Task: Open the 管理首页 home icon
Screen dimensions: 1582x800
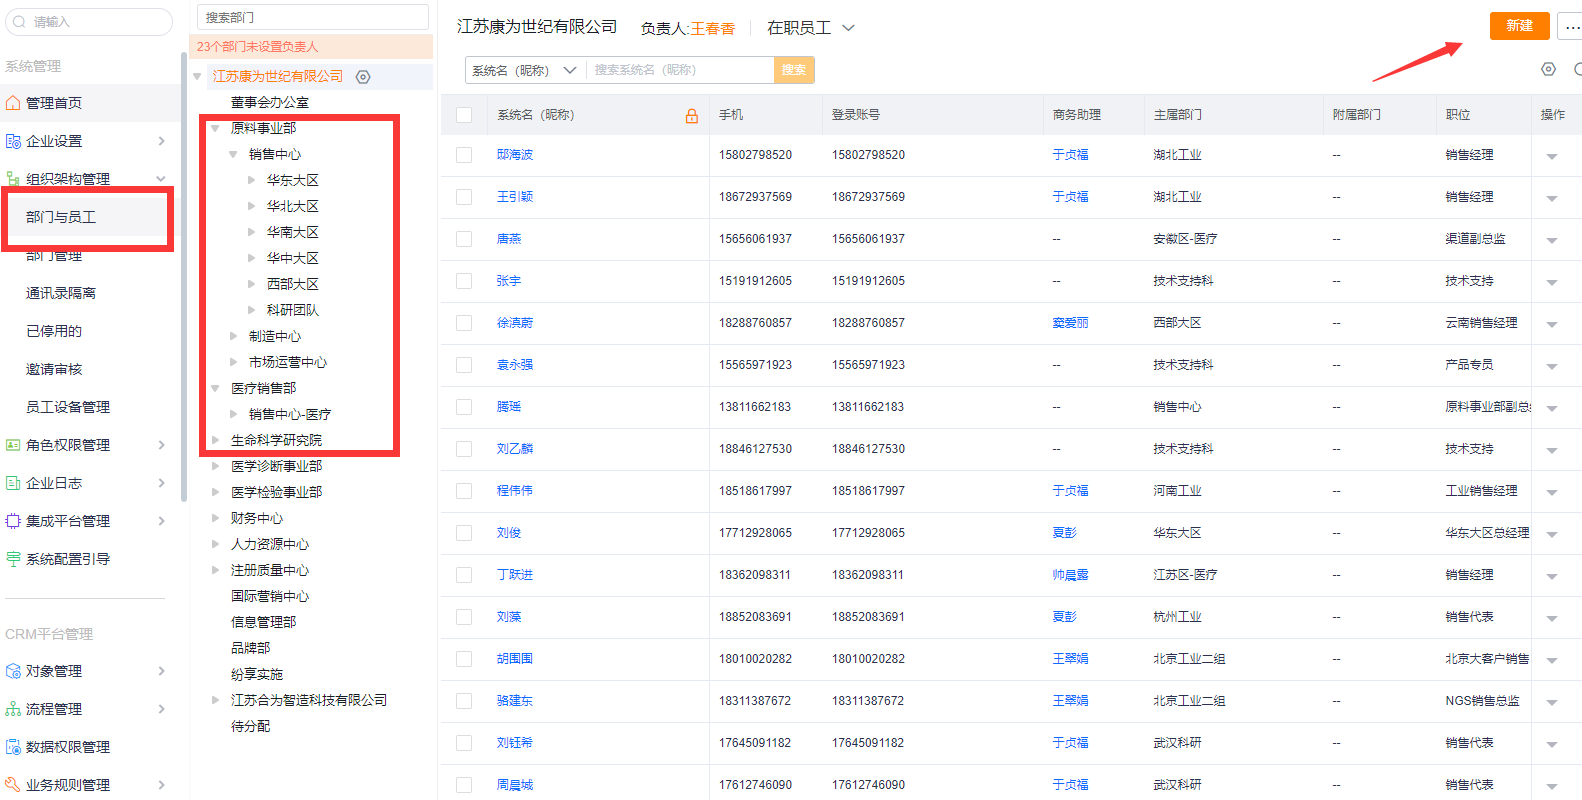Action: (13, 103)
